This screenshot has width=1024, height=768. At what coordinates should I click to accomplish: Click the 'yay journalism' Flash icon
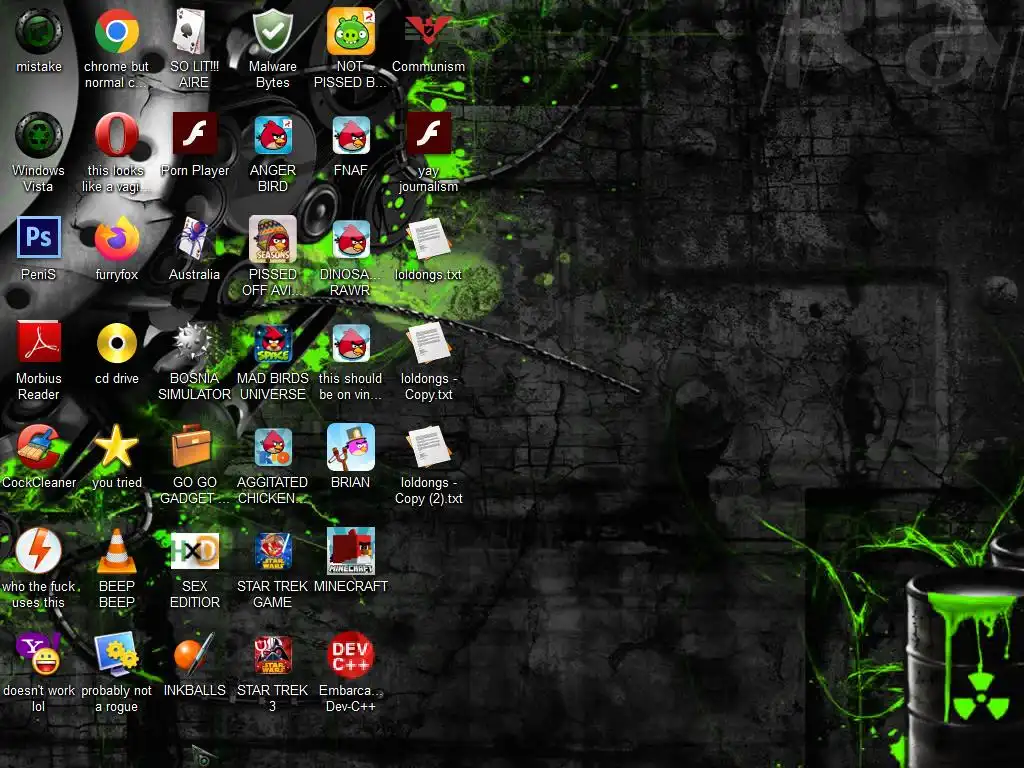point(428,133)
